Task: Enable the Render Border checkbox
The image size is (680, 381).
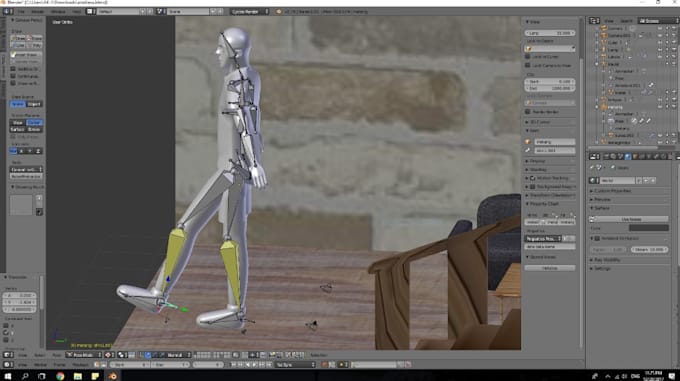Action: [x=528, y=112]
